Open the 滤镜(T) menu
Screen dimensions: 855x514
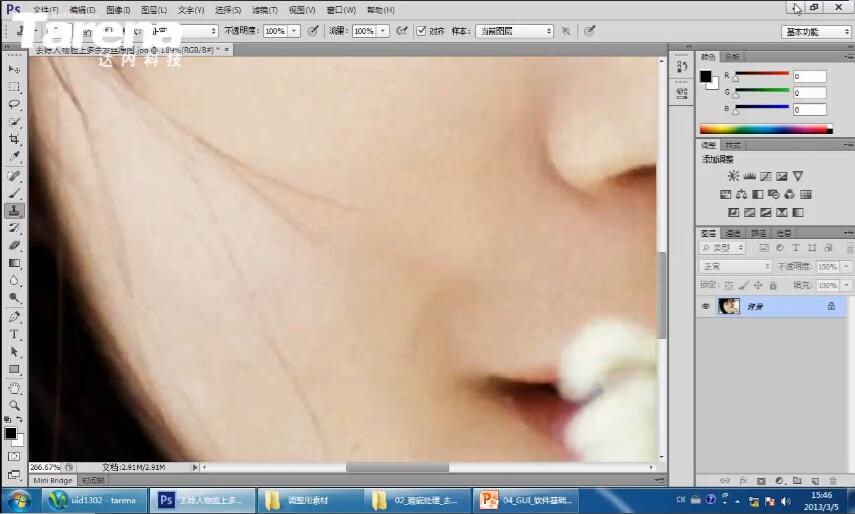(x=264, y=10)
